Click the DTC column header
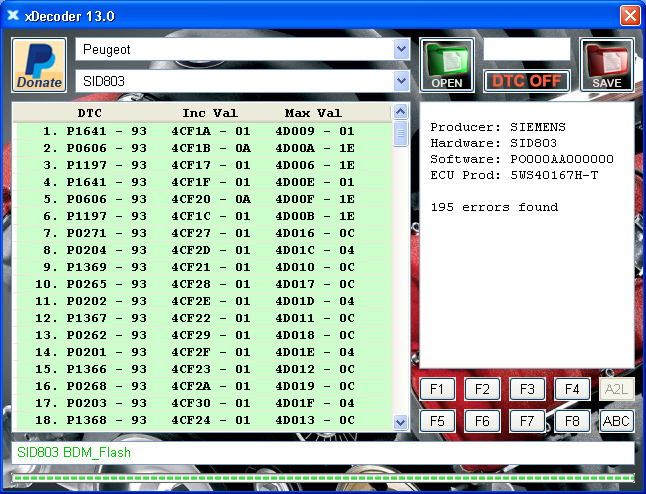 (x=89, y=113)
